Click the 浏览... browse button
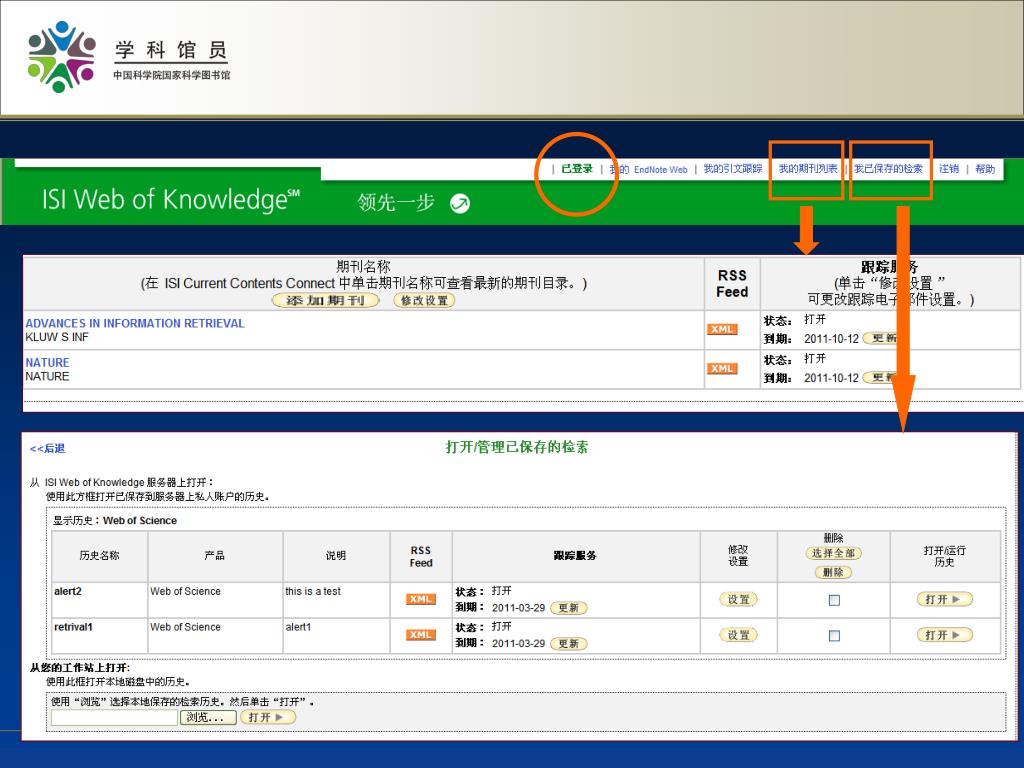 209,717
